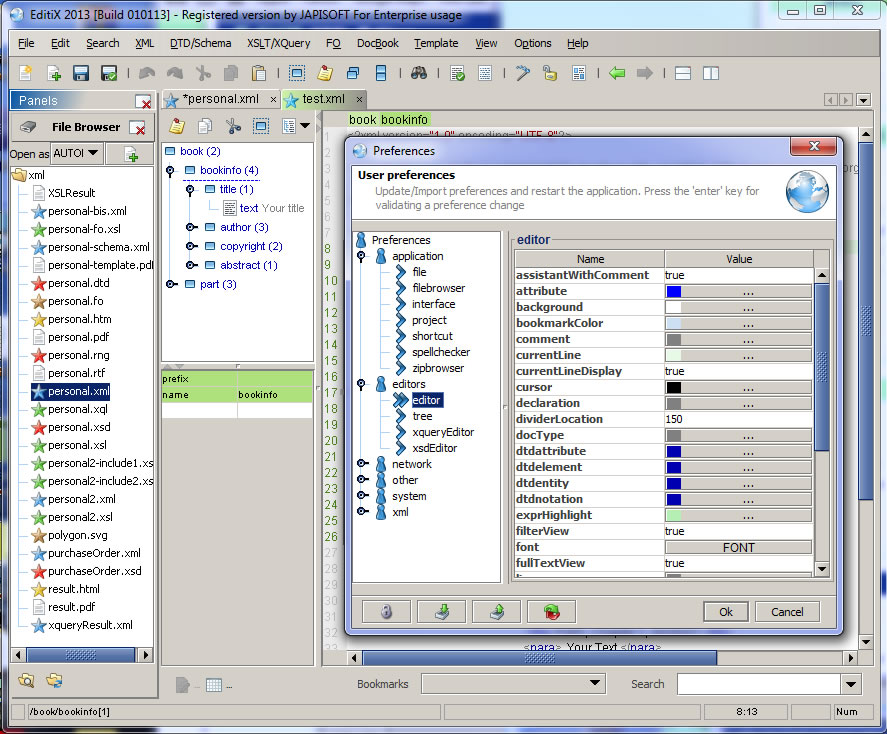
Task: Click inside the Search field at the bottom
Action: click(x=760, y=684)
